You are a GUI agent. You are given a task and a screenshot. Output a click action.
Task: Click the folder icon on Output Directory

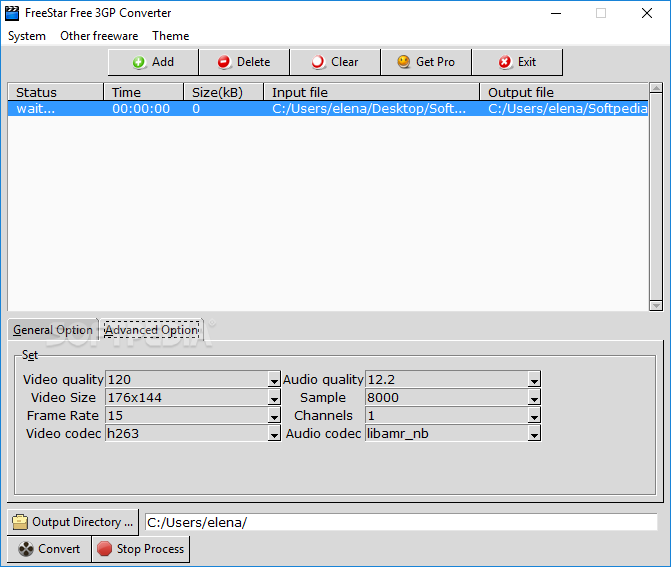[x=20, y=522]
